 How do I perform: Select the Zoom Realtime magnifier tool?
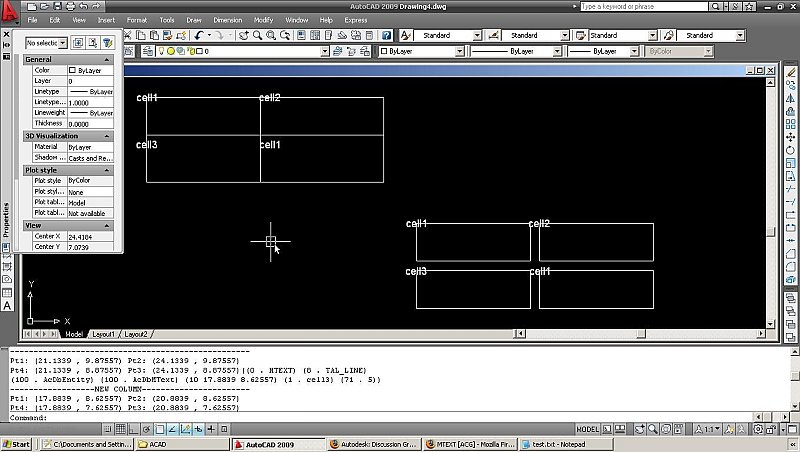[258, 35]
